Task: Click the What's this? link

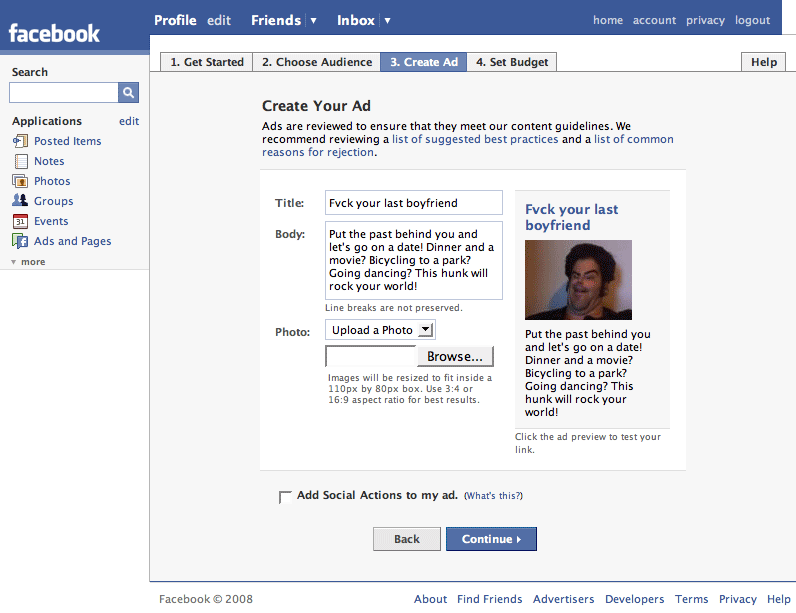Action: pyautogui.click(x=493, y=496)
